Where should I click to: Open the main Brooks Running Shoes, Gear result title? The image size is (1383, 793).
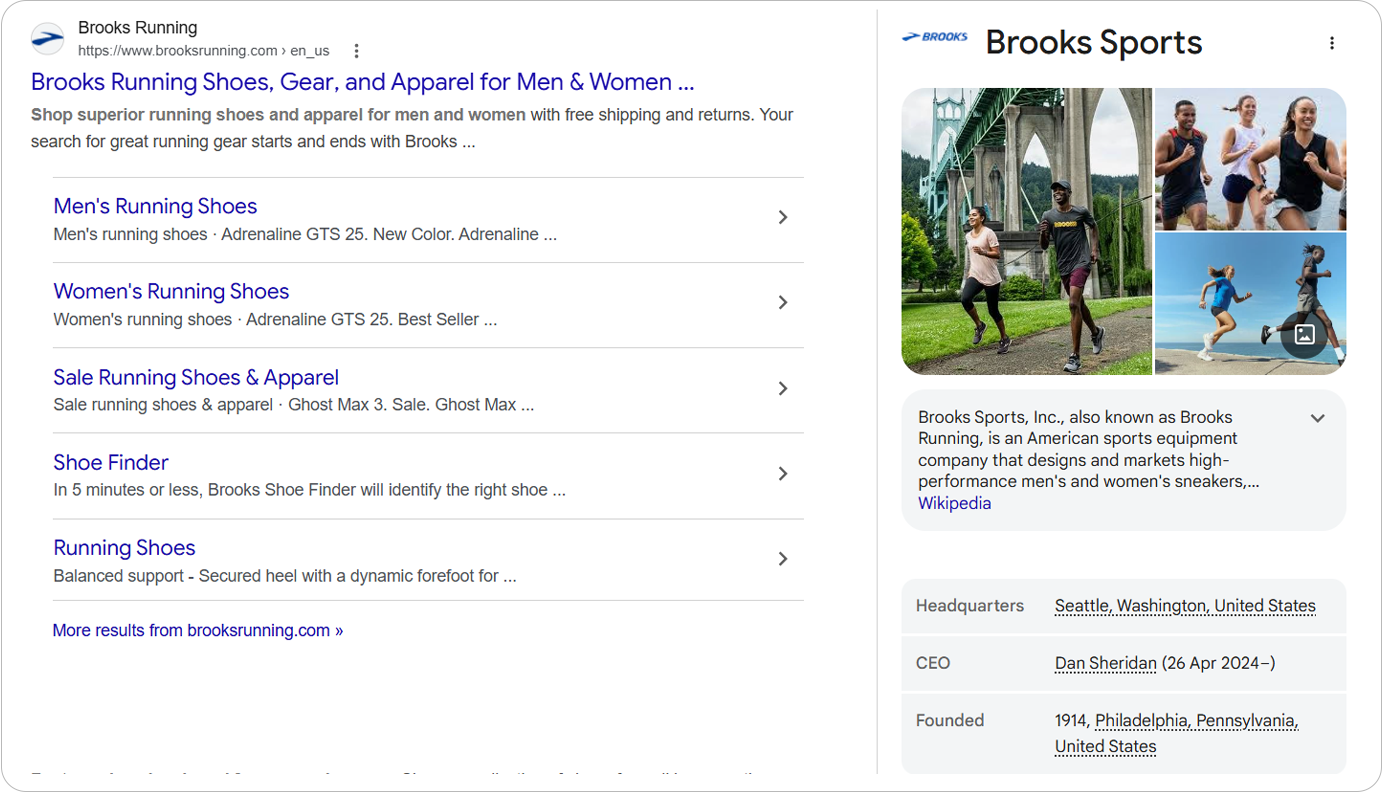point(362,82)
